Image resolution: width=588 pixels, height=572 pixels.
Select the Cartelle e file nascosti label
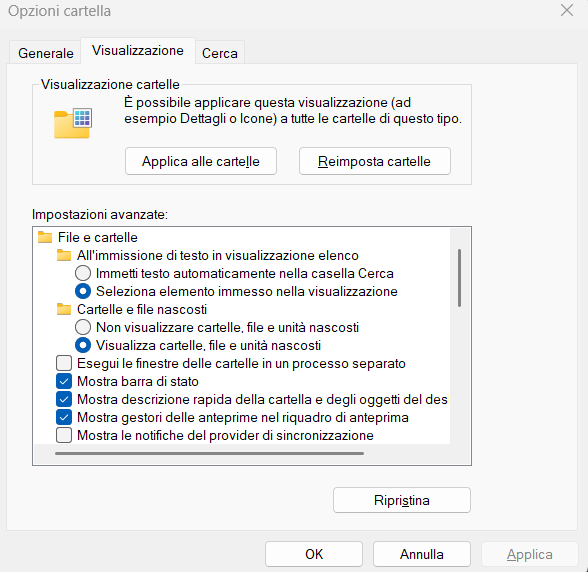(x=142, y=309)
